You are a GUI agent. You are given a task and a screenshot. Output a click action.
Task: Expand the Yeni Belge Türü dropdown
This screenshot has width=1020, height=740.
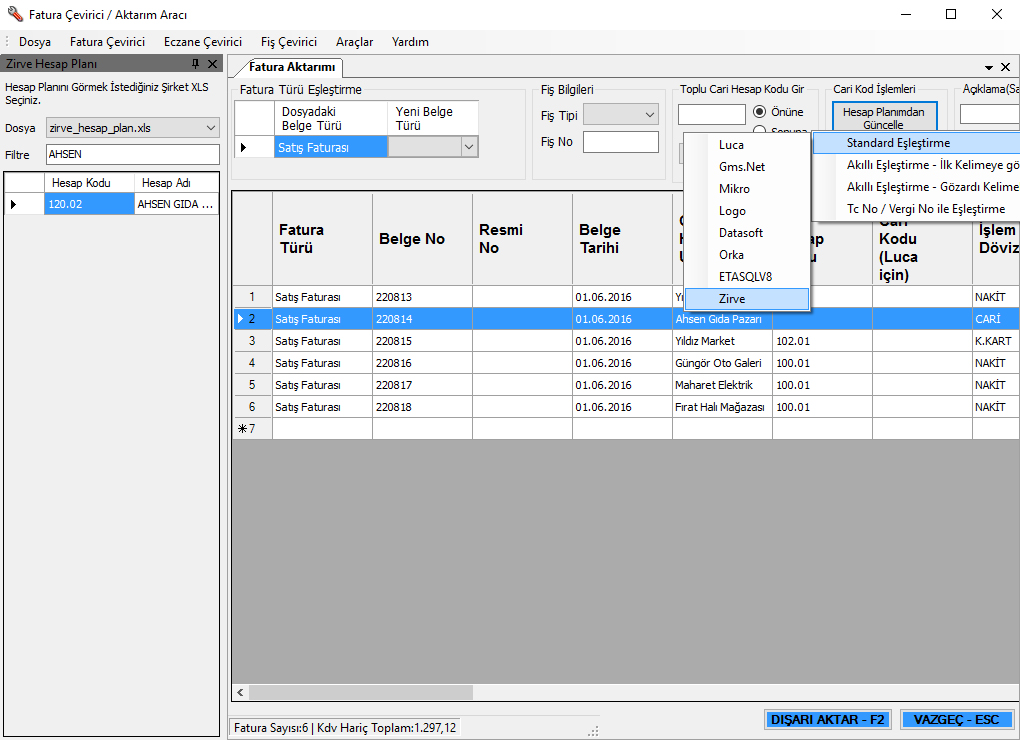click(469, 148)
